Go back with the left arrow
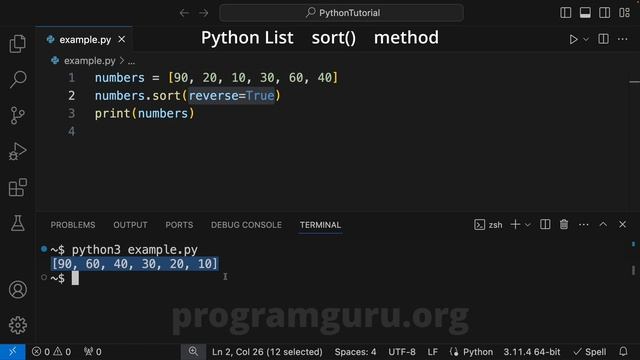This screenshot has width=640, height=360. (184, 13)
